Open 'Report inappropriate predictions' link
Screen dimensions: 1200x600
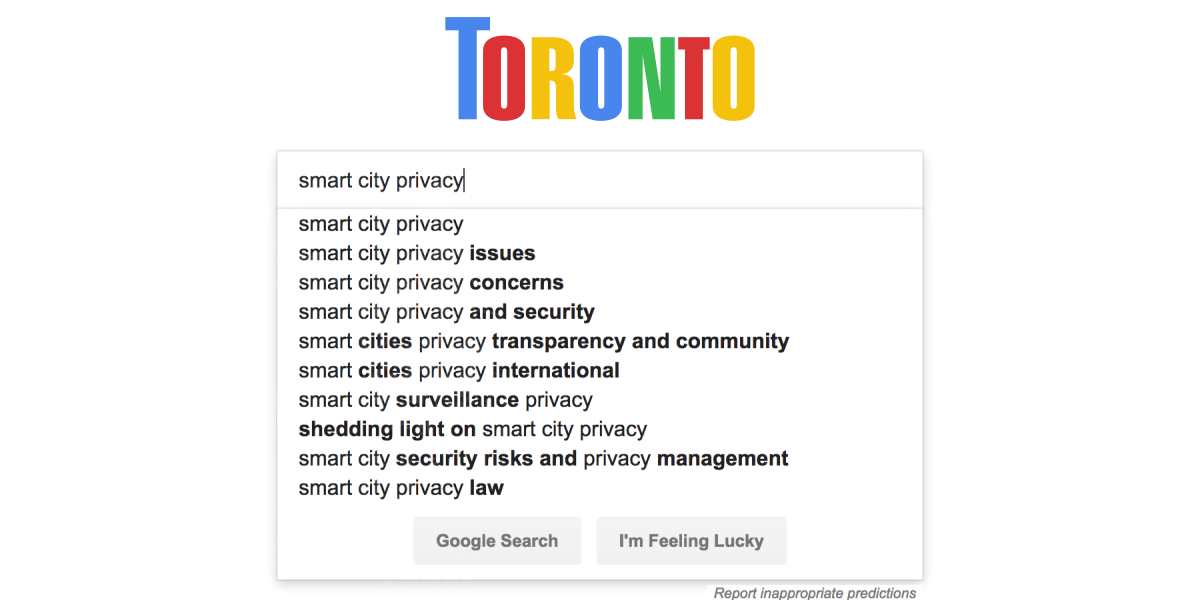pos(815,593)
